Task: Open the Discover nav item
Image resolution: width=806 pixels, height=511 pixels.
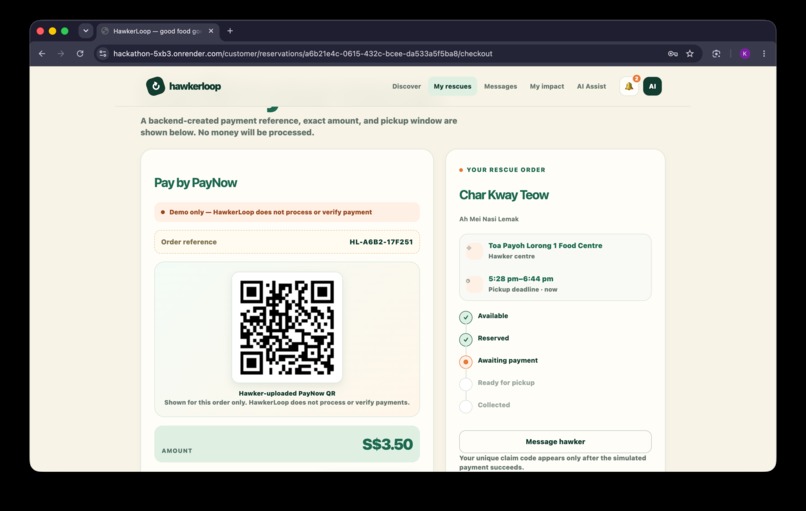Action: coord(406,86)
